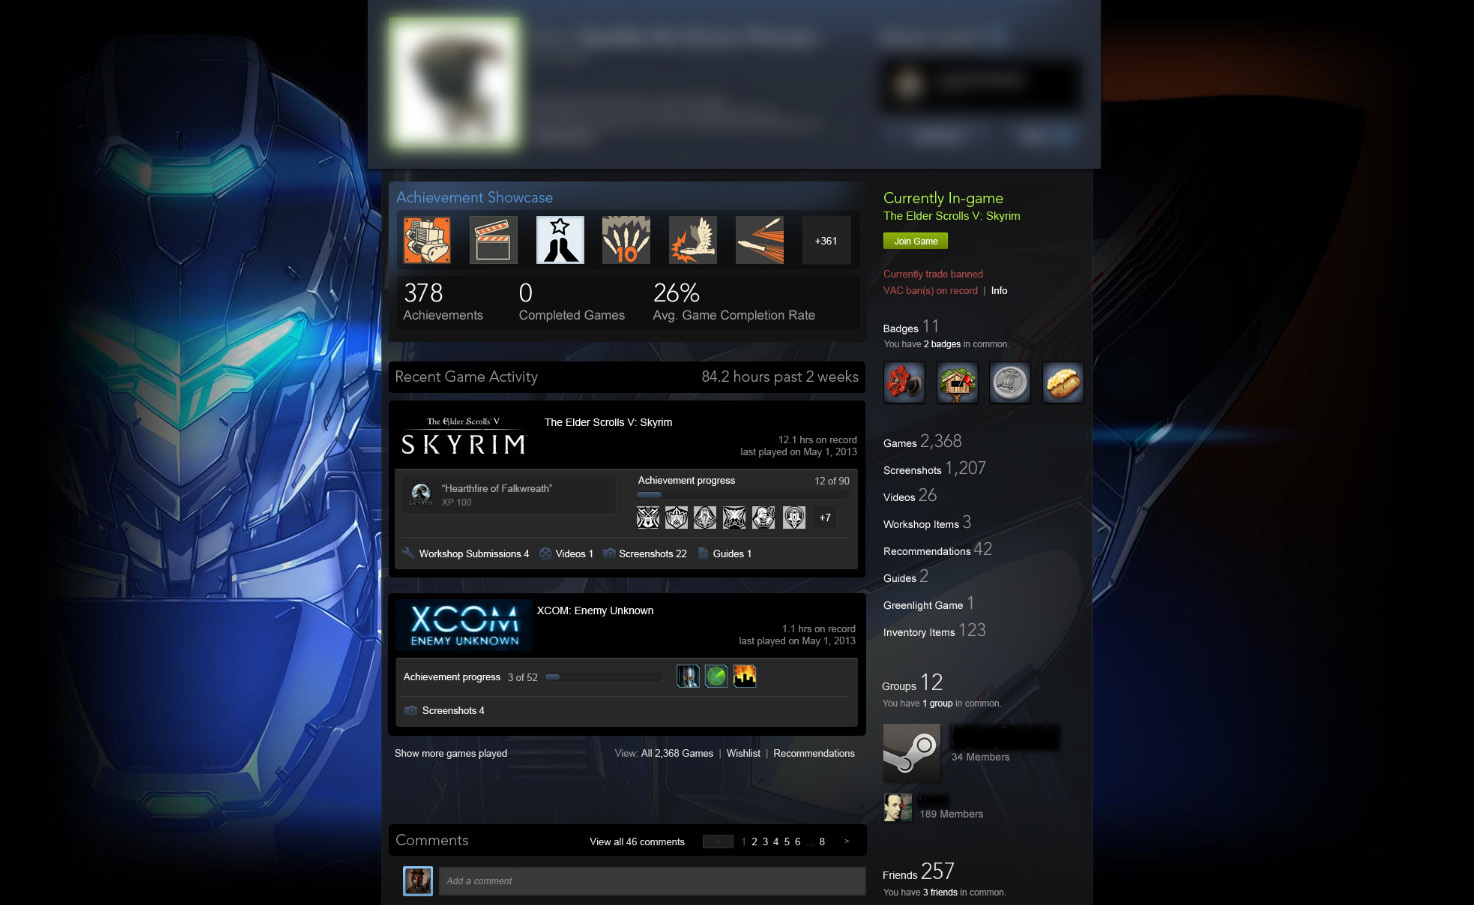Click the next comments page arrow
This screenshot has width=1474, height=905.
point(847,842)
